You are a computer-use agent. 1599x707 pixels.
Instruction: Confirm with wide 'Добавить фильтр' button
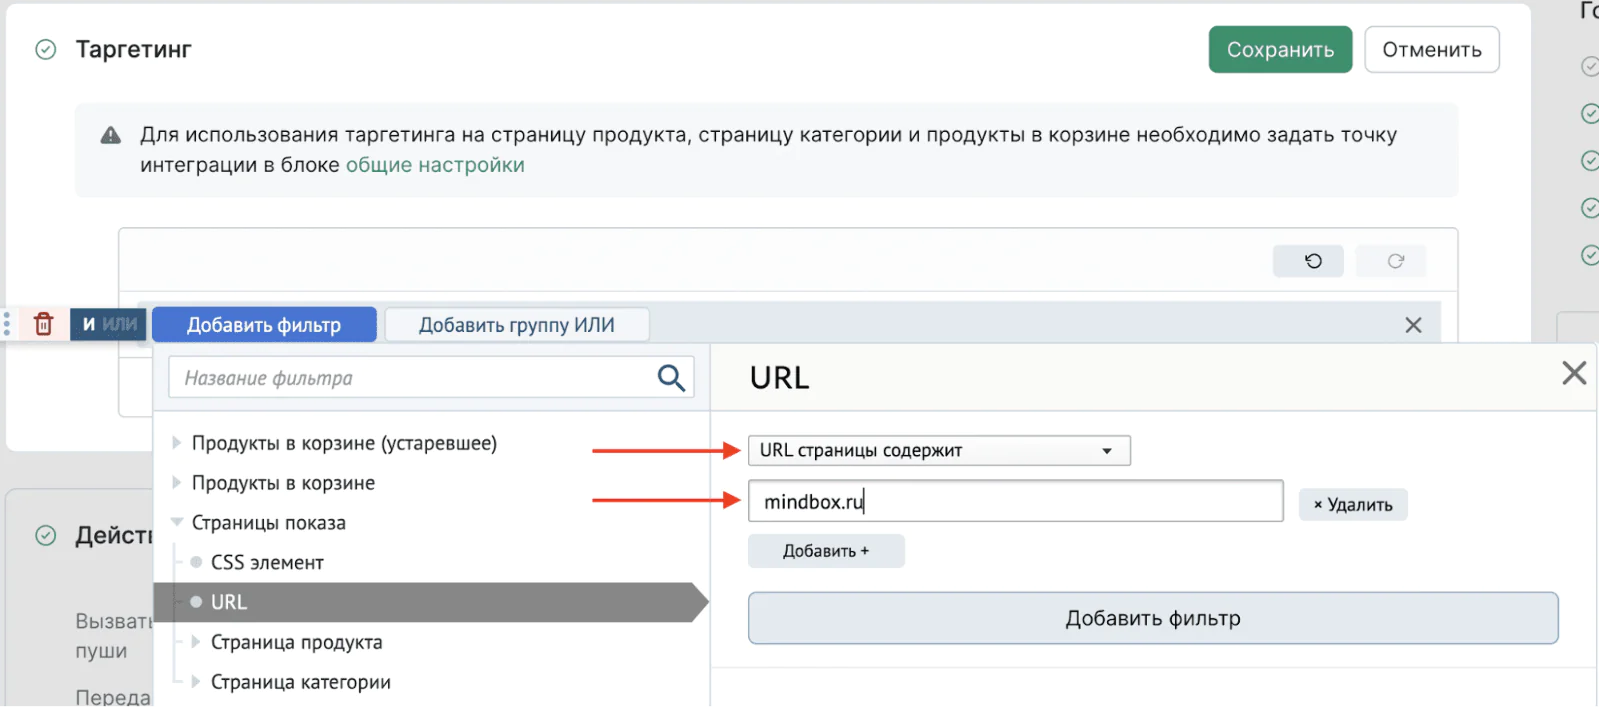(x=1153, y=618)
